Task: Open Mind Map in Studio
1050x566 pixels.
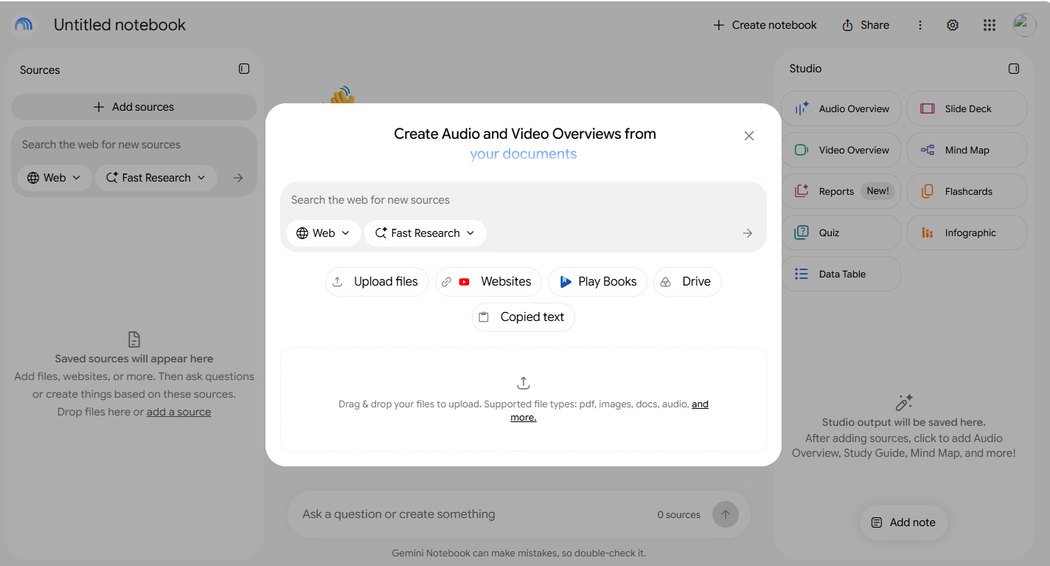Action: [967, 150]
